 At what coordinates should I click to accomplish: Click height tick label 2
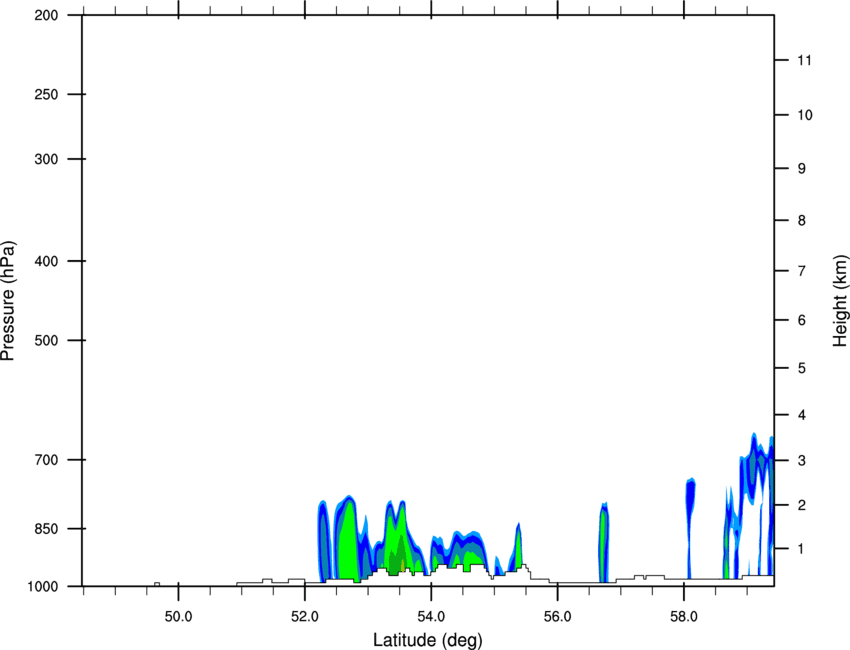coord(802,505)
